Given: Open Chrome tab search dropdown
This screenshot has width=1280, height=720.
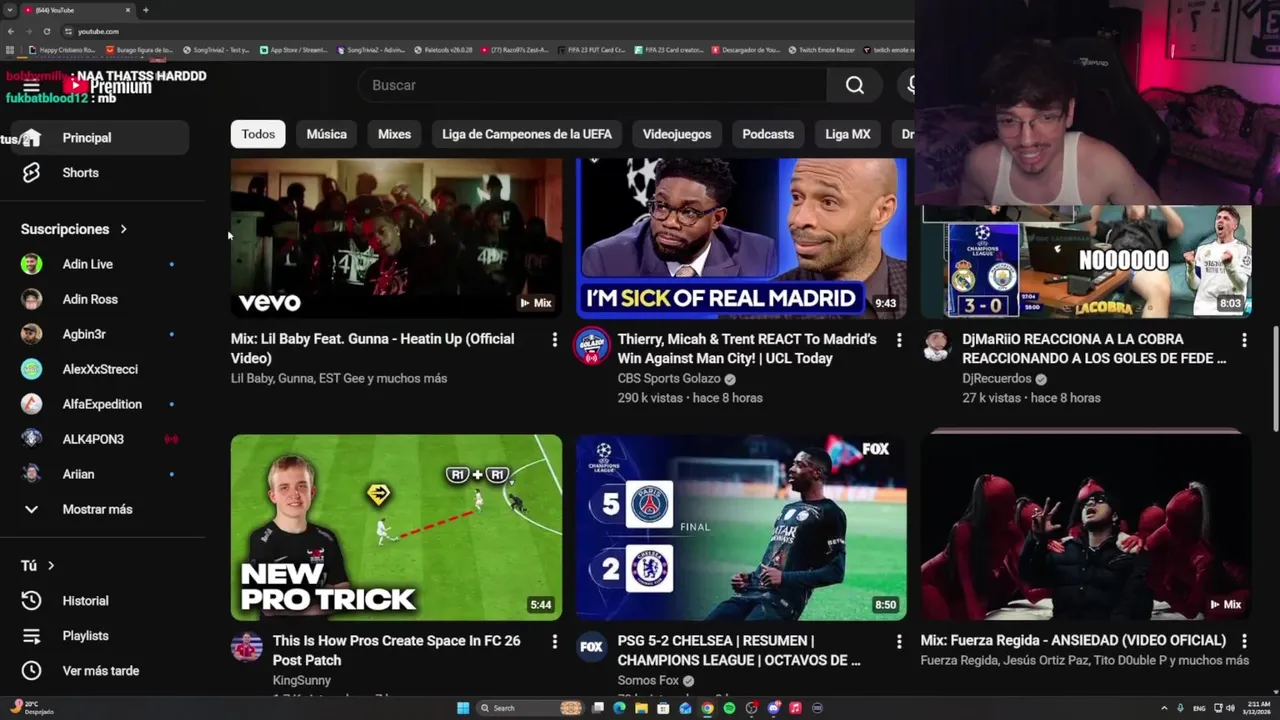Looking at the screenshot, I should click(10, 10).
